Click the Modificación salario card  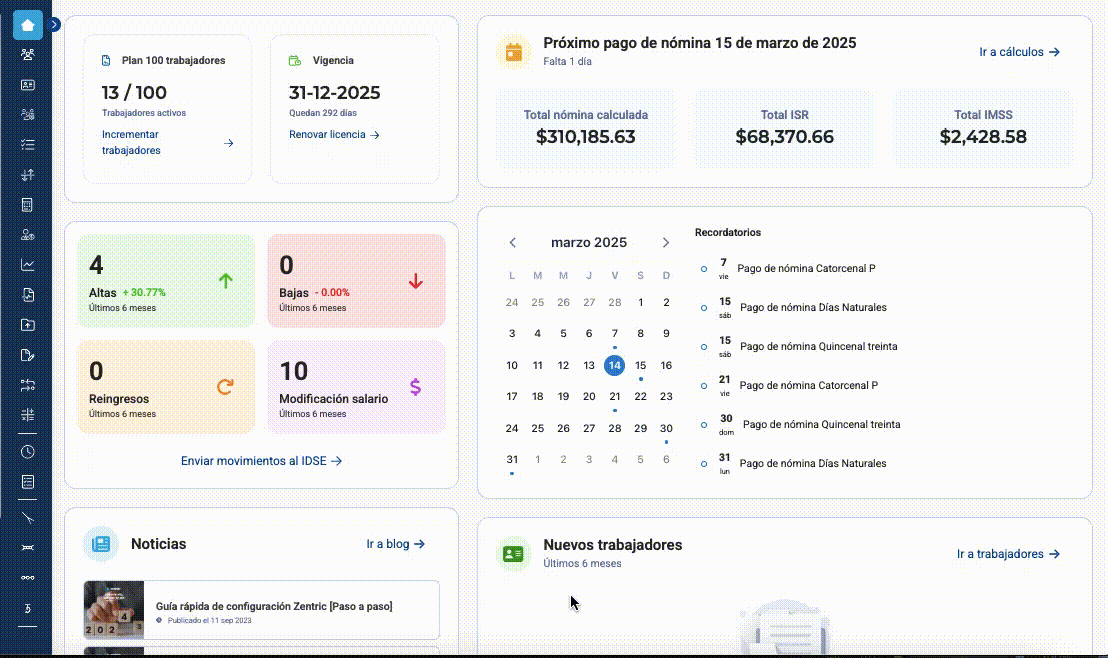pyautogui.click(x=356, y=387)
